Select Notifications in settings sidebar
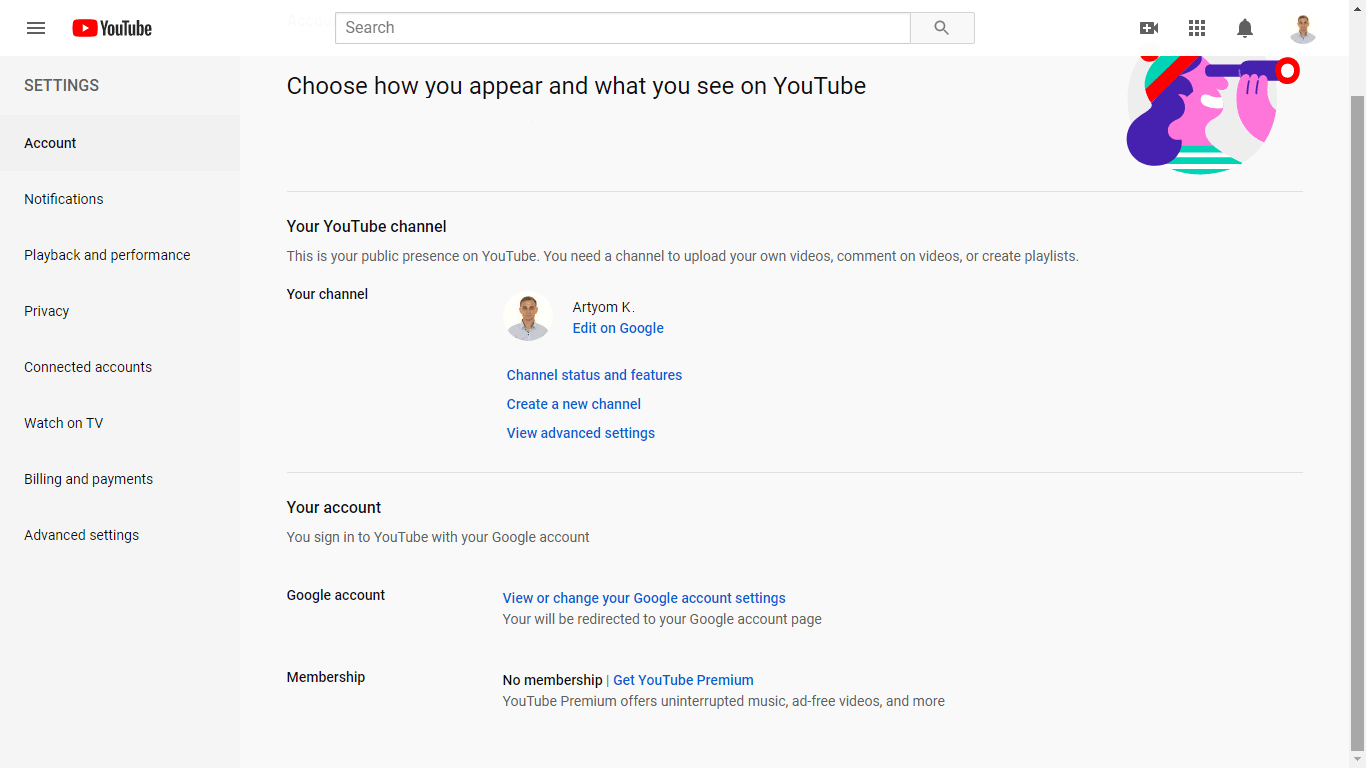This screenshot has width=1366, height=768. (x=64, y=199)
